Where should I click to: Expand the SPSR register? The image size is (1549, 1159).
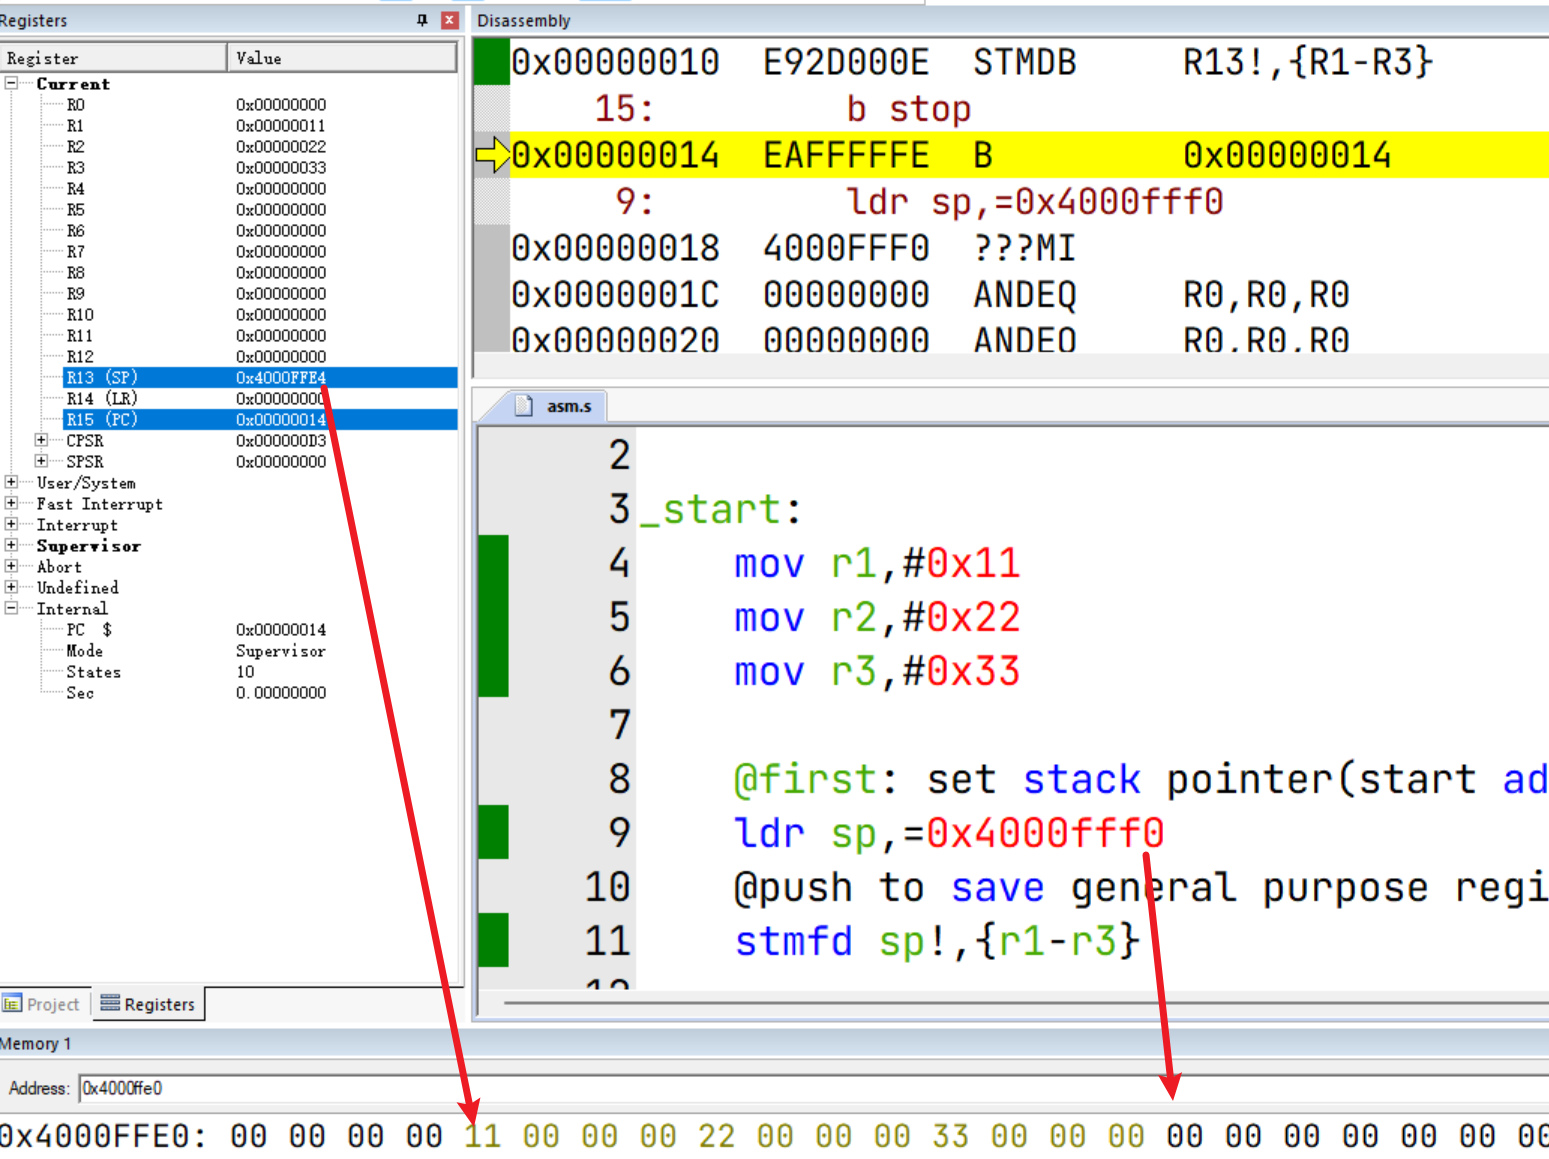[x=41, y=461]
